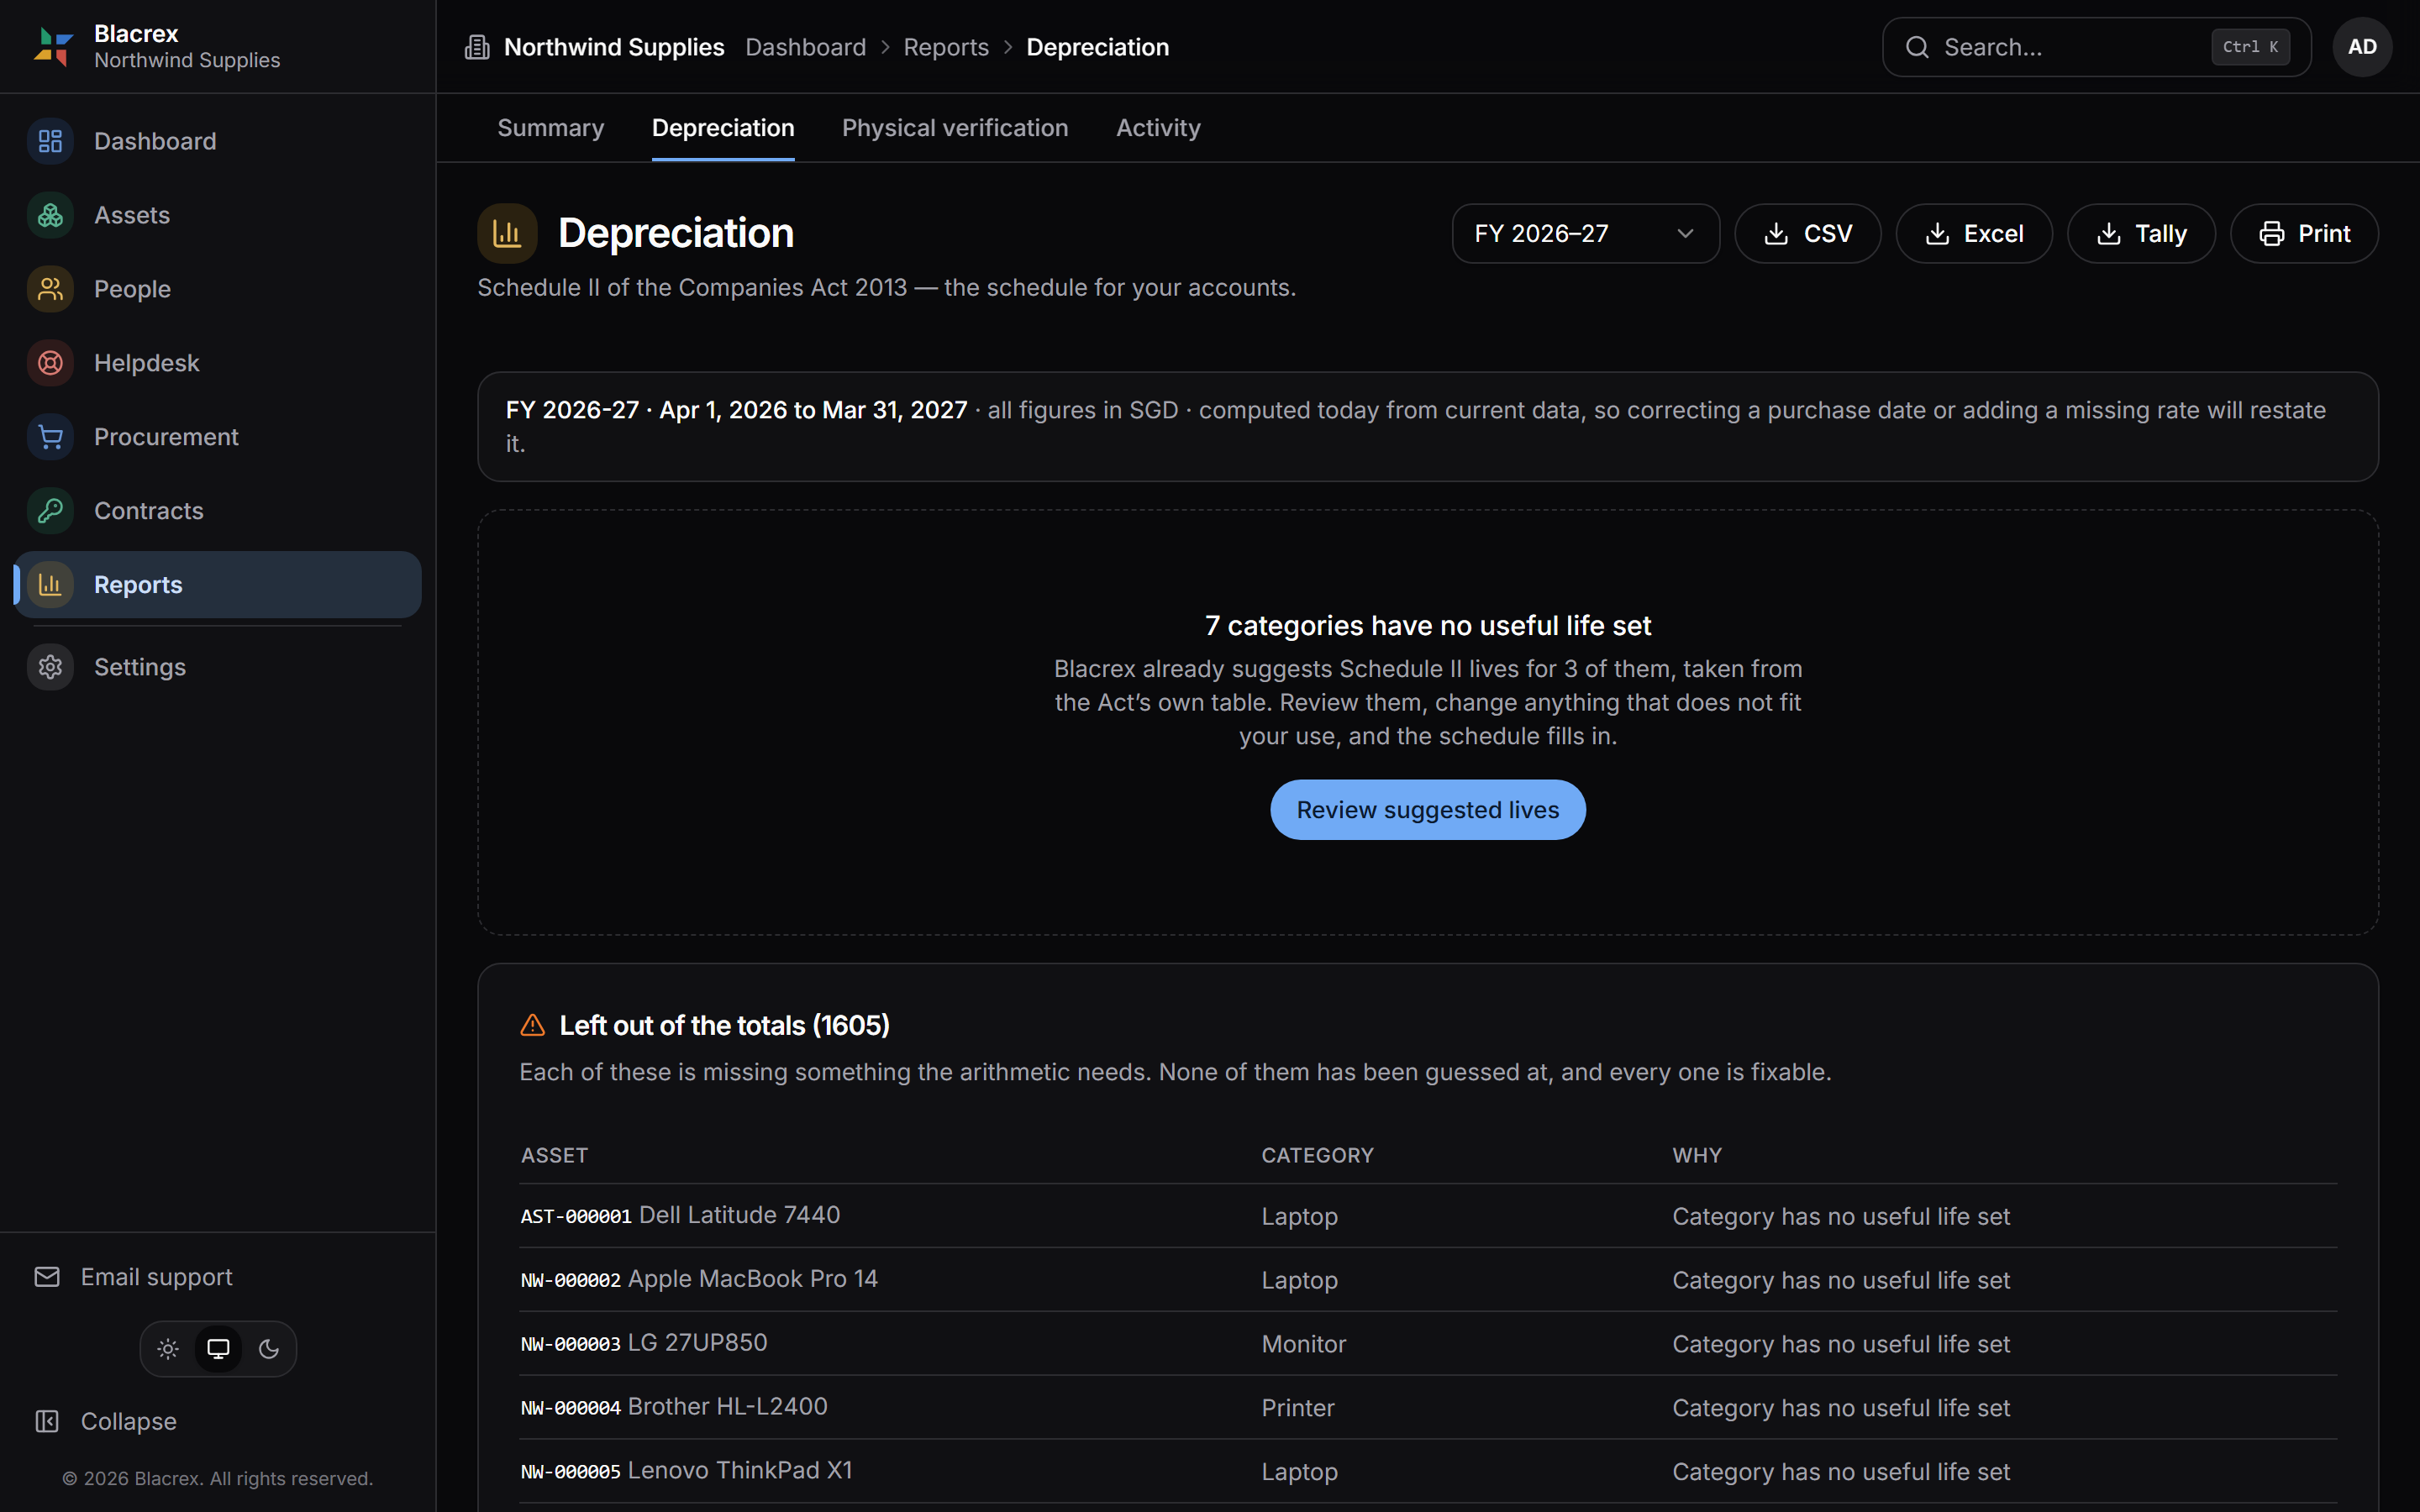Click Dashboard in the breadcrumb
This screenshot has width=2420, height=1512.
click(x=806, y=47)
